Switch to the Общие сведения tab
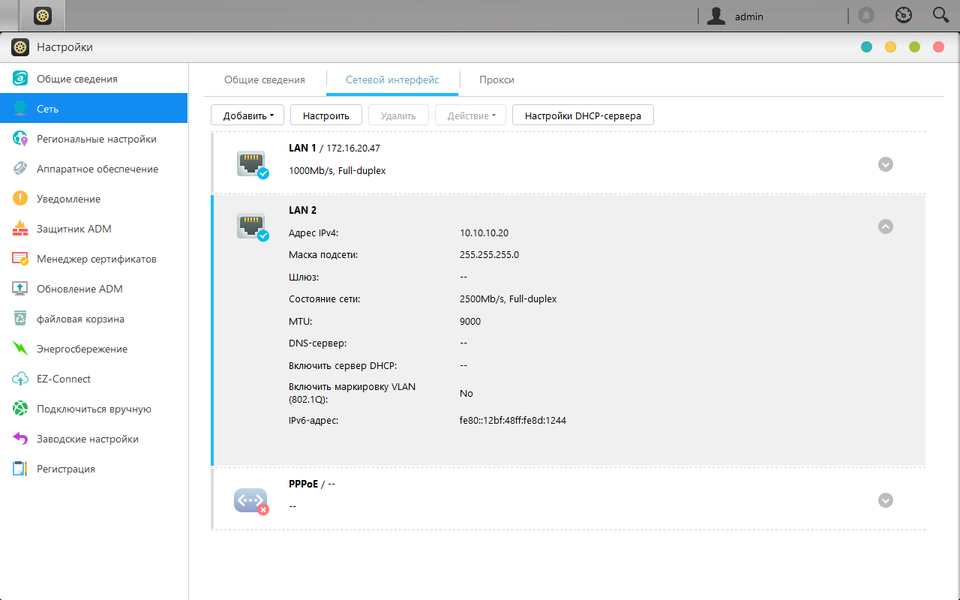Image resolution: width=960 pixels, height=600 pixels. coord(264,80)
